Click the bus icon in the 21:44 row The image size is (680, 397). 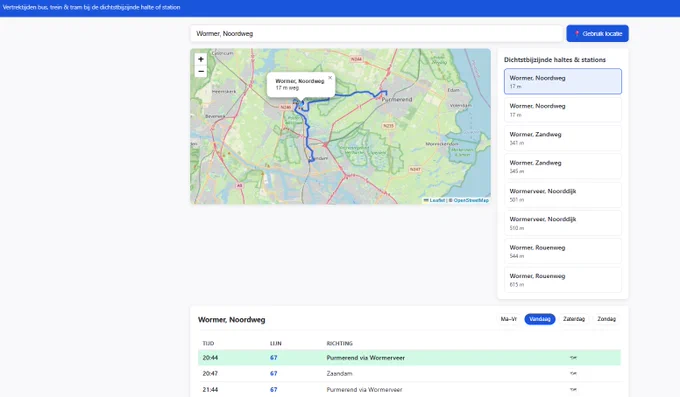(573, 389)
